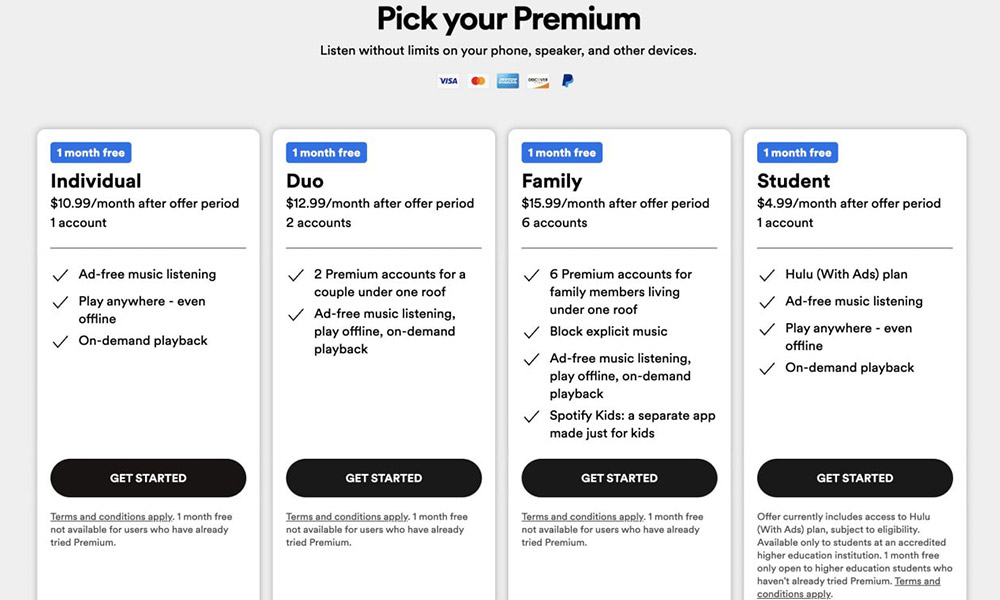The height and width of the screenshot is (600, 1000).
Task: Click the Visa payment icon
Action: (x=448, y=81)
